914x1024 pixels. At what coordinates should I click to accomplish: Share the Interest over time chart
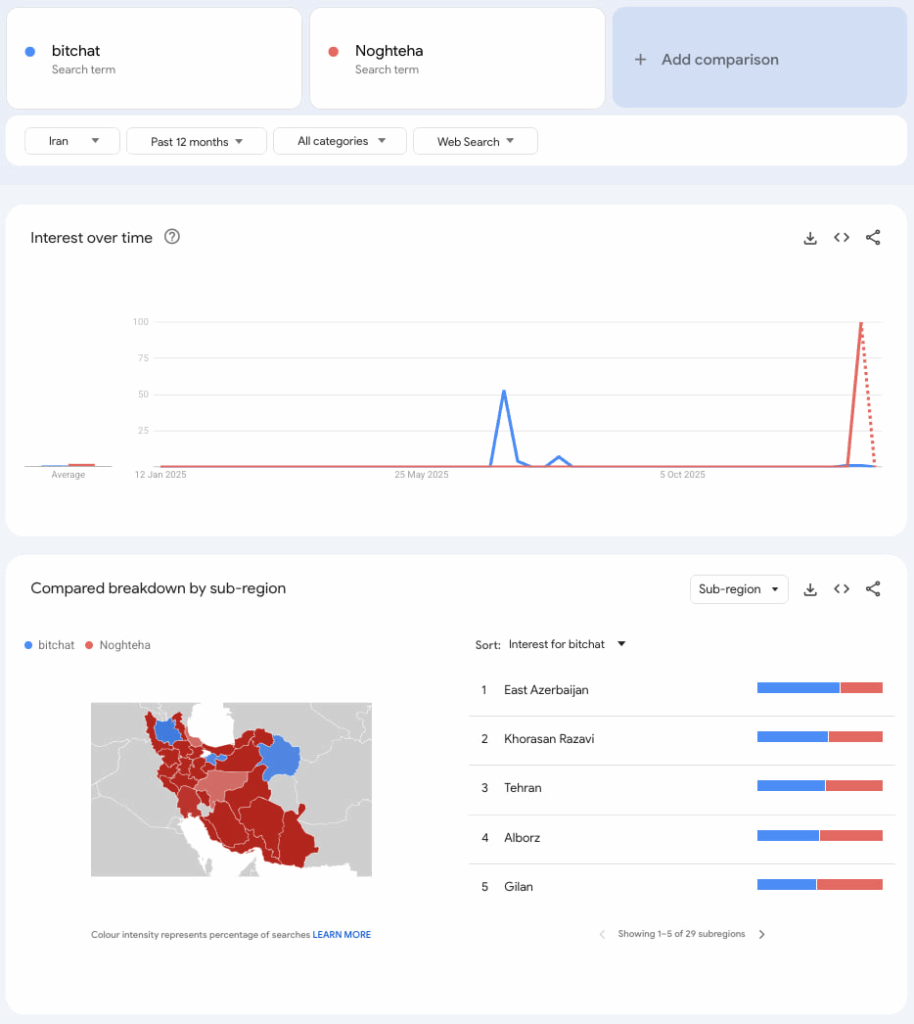873,238
